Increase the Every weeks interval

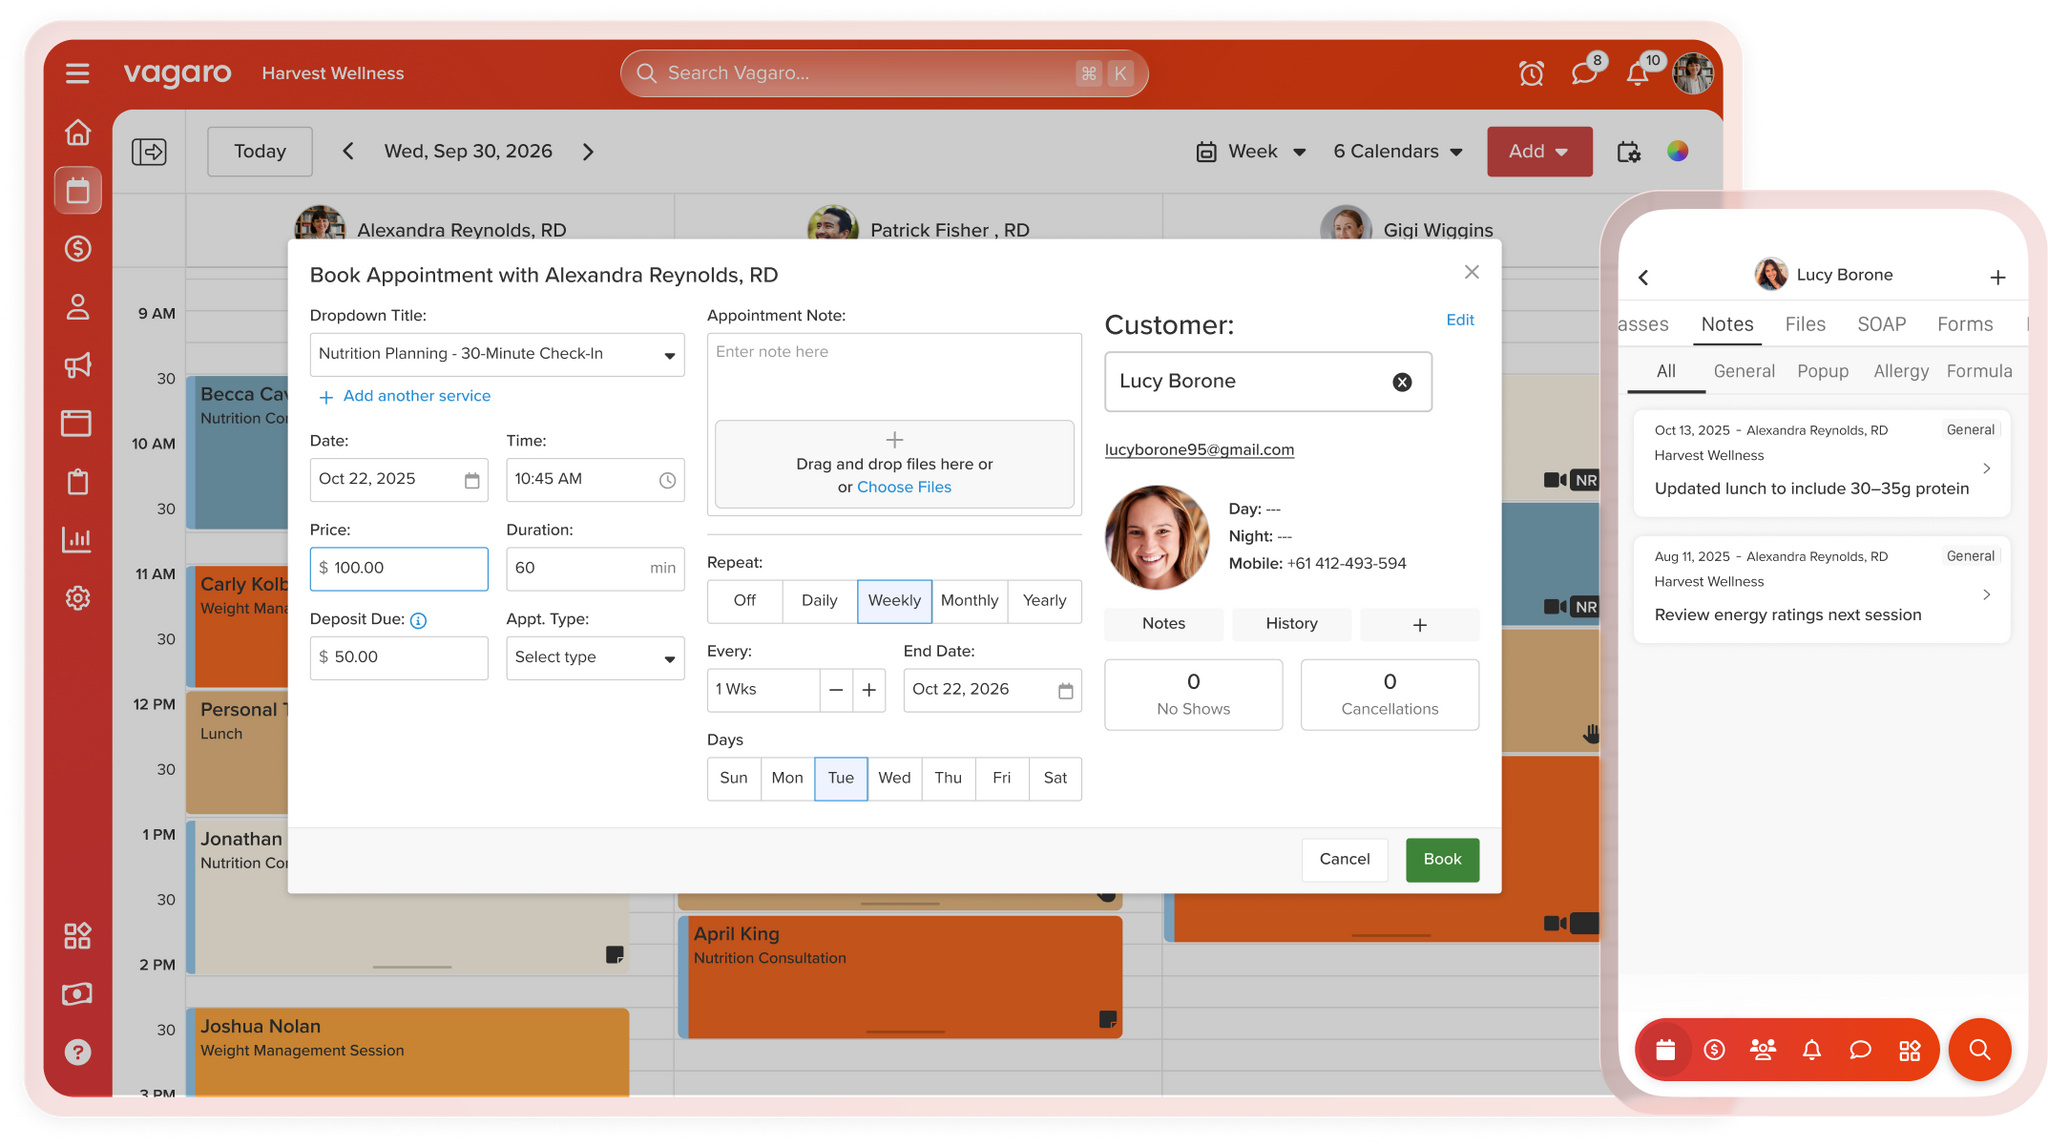(x=869, y=690)
